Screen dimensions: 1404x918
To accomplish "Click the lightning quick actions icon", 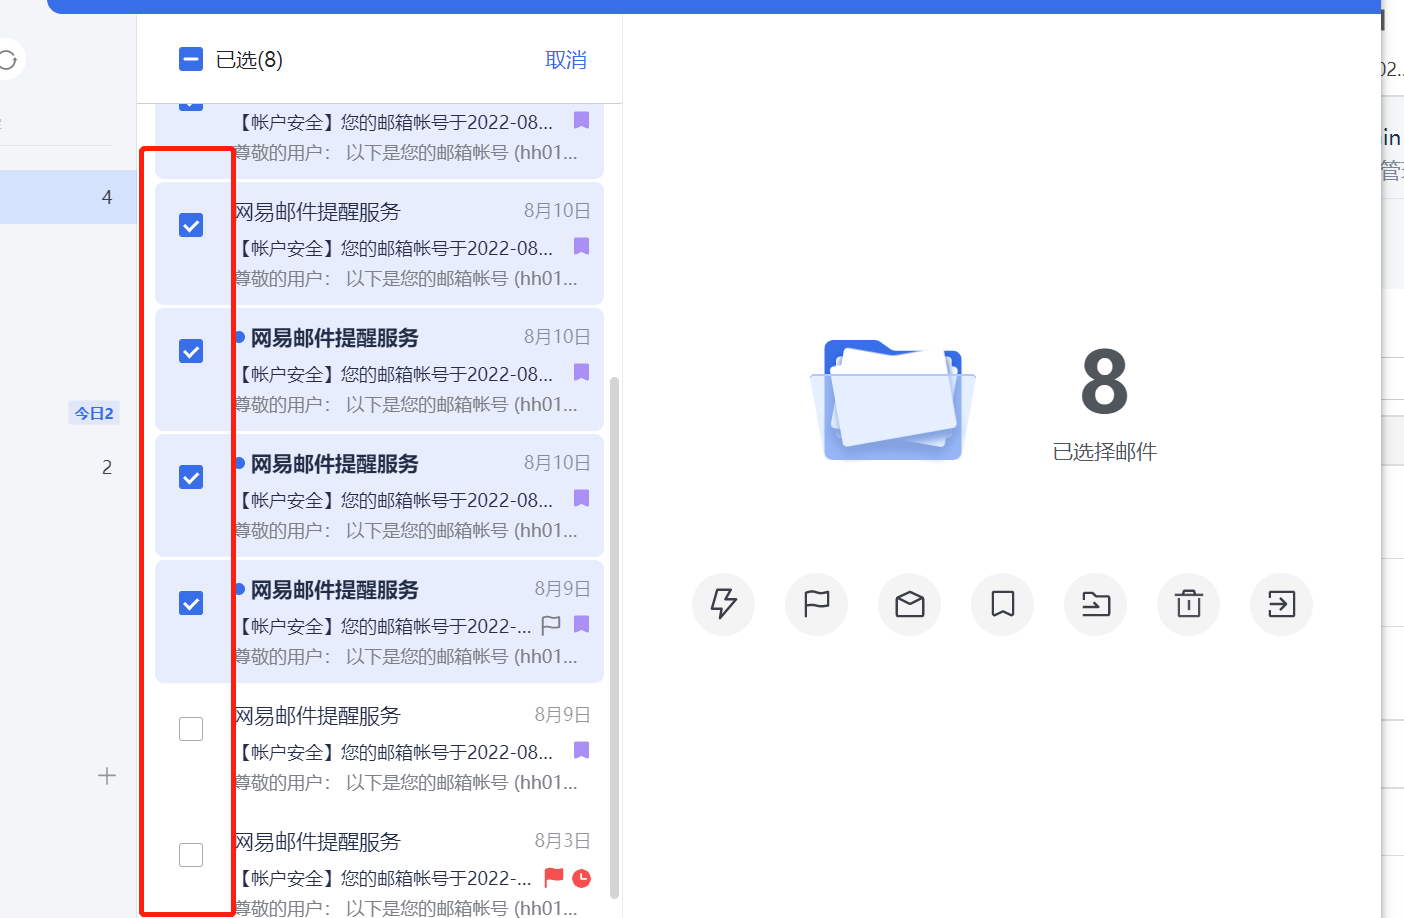I will [x=723, y=604].
